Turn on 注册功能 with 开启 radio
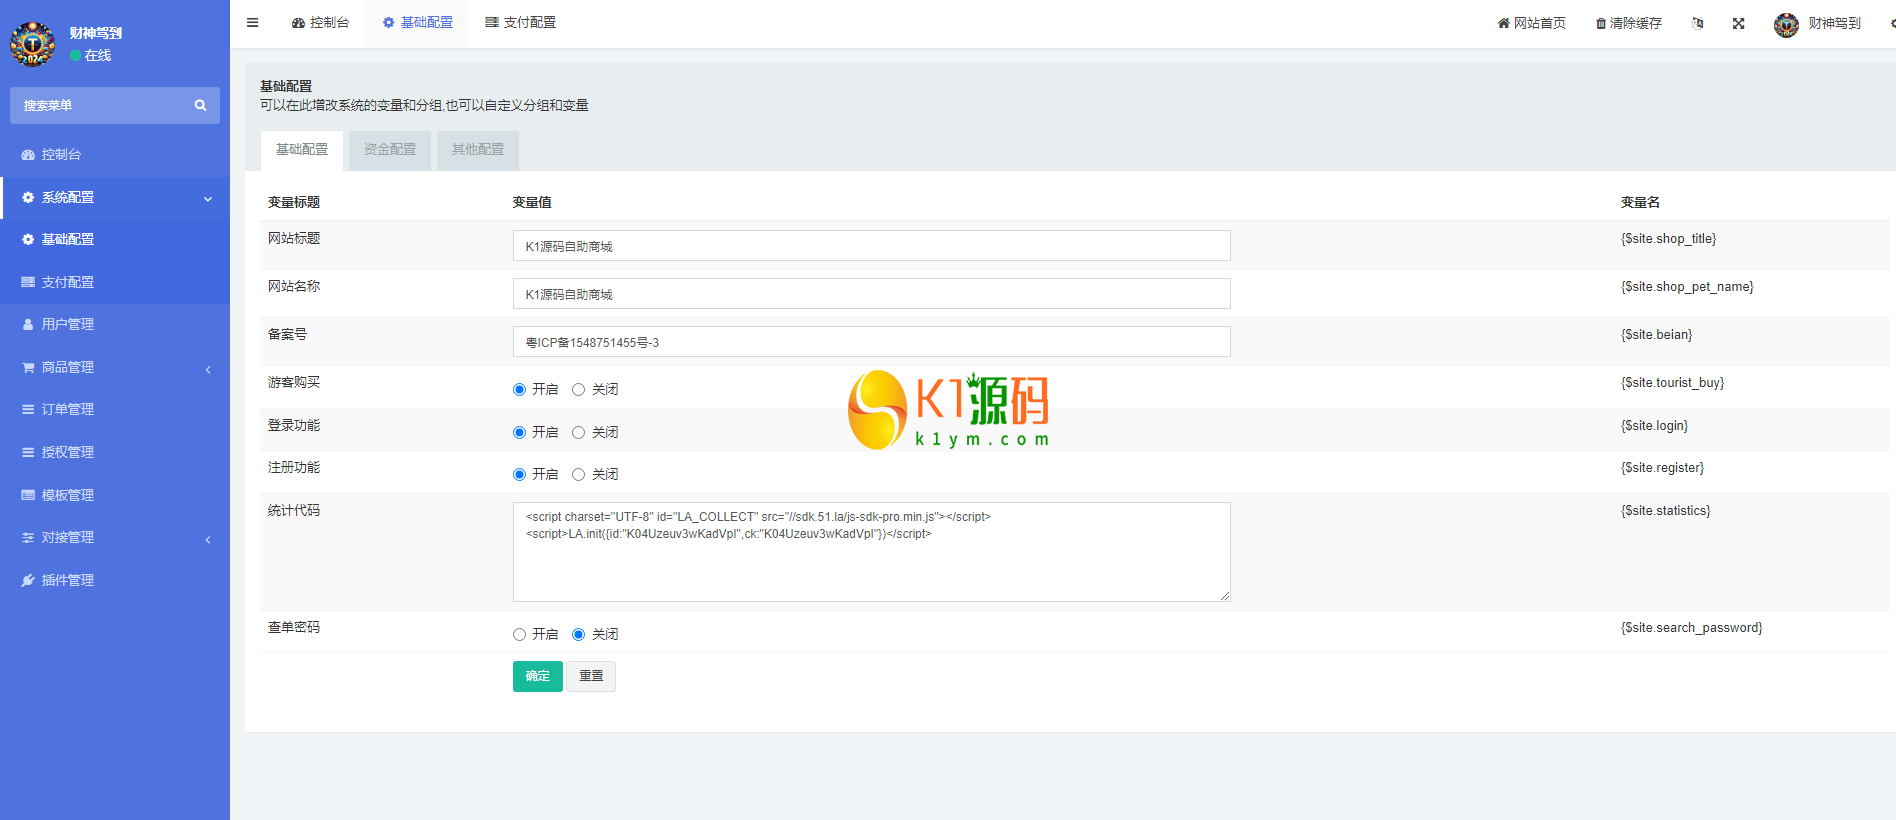1896x820 pixels. pos(519,475)
